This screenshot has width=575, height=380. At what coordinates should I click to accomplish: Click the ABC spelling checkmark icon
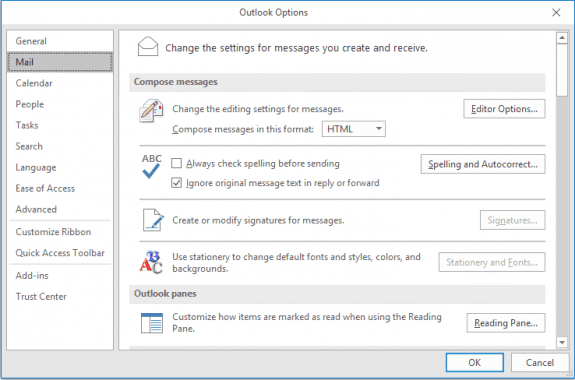pos(151,166)
